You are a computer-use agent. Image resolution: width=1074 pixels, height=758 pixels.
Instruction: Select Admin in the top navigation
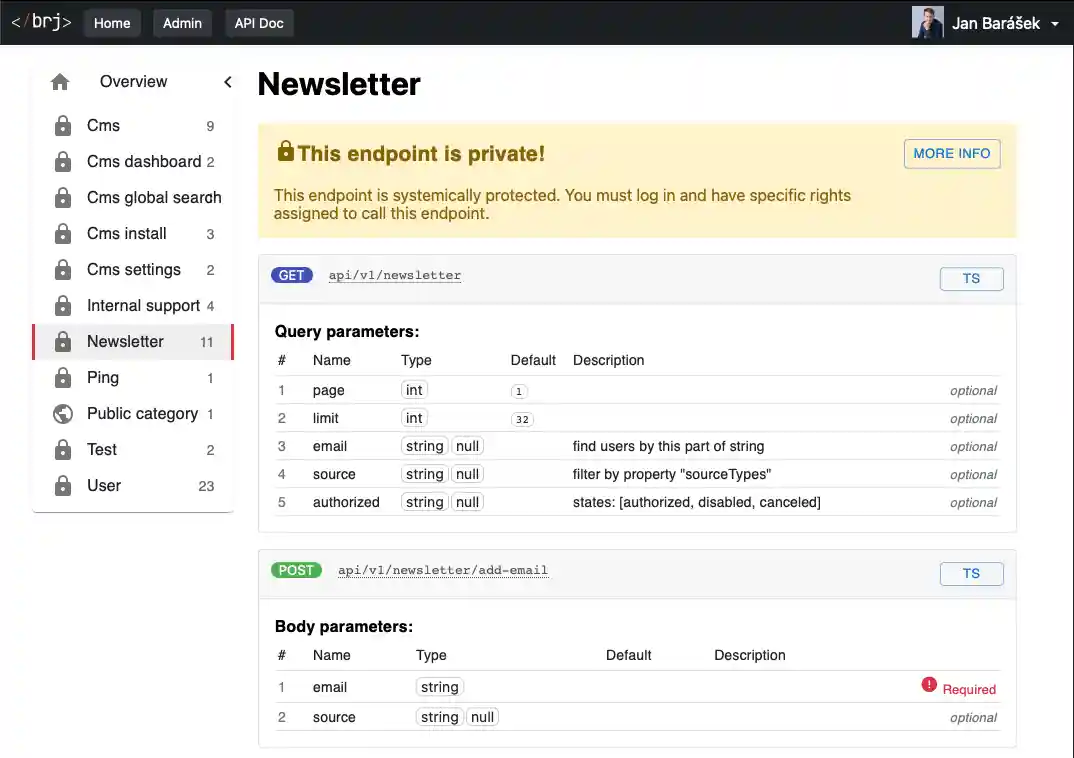(182, 22)
